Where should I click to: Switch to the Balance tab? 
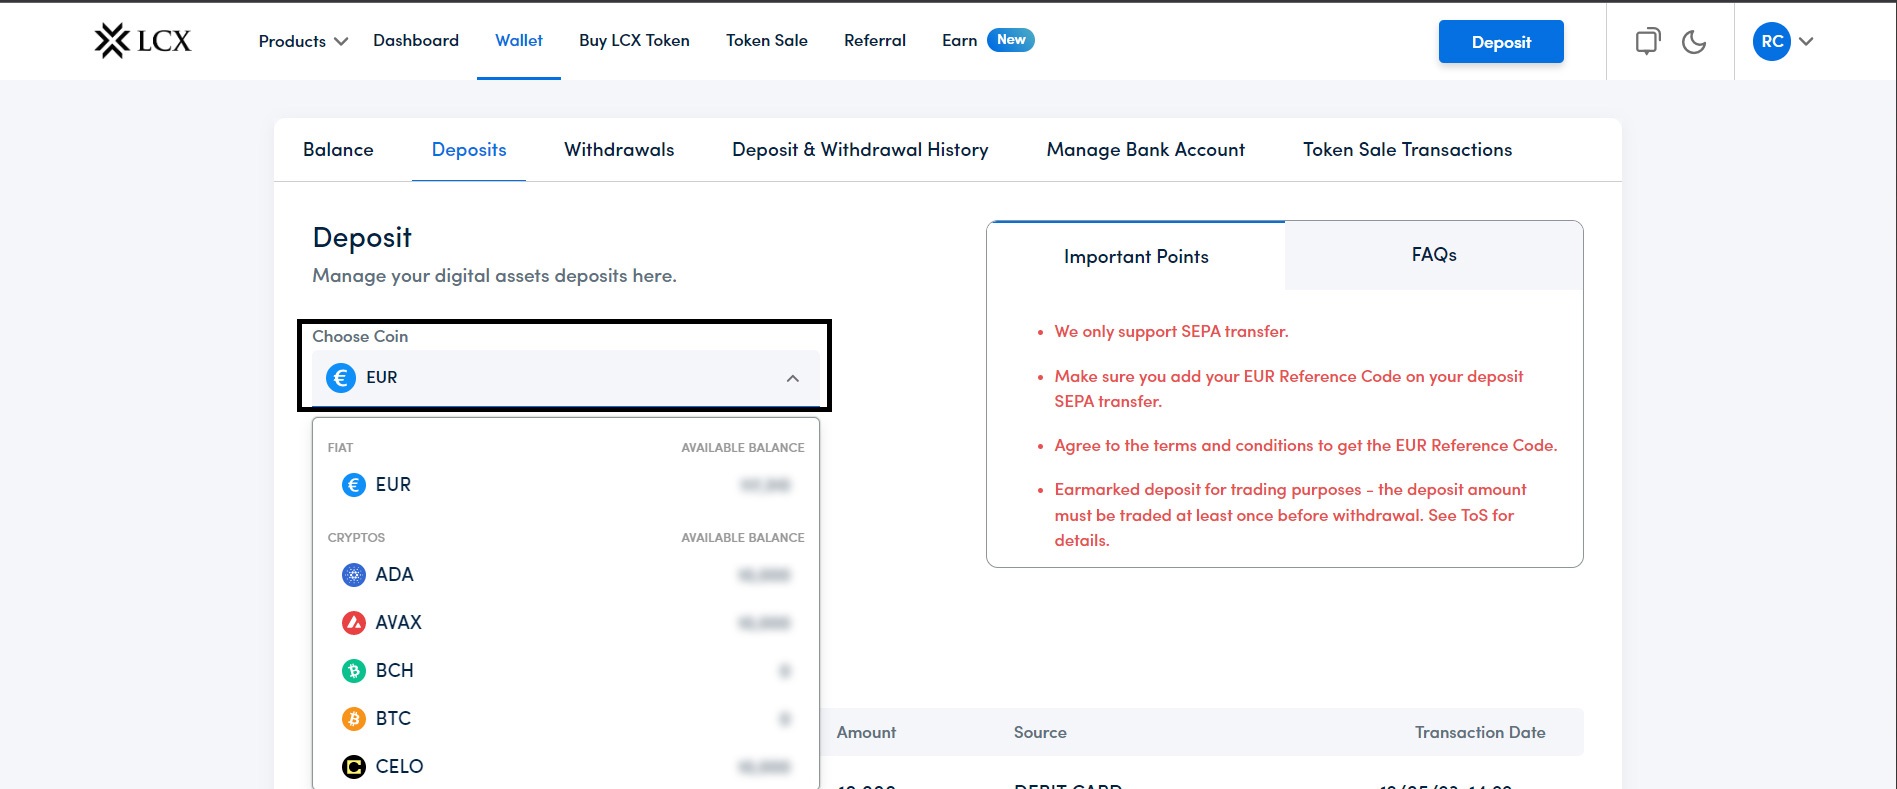338,150
